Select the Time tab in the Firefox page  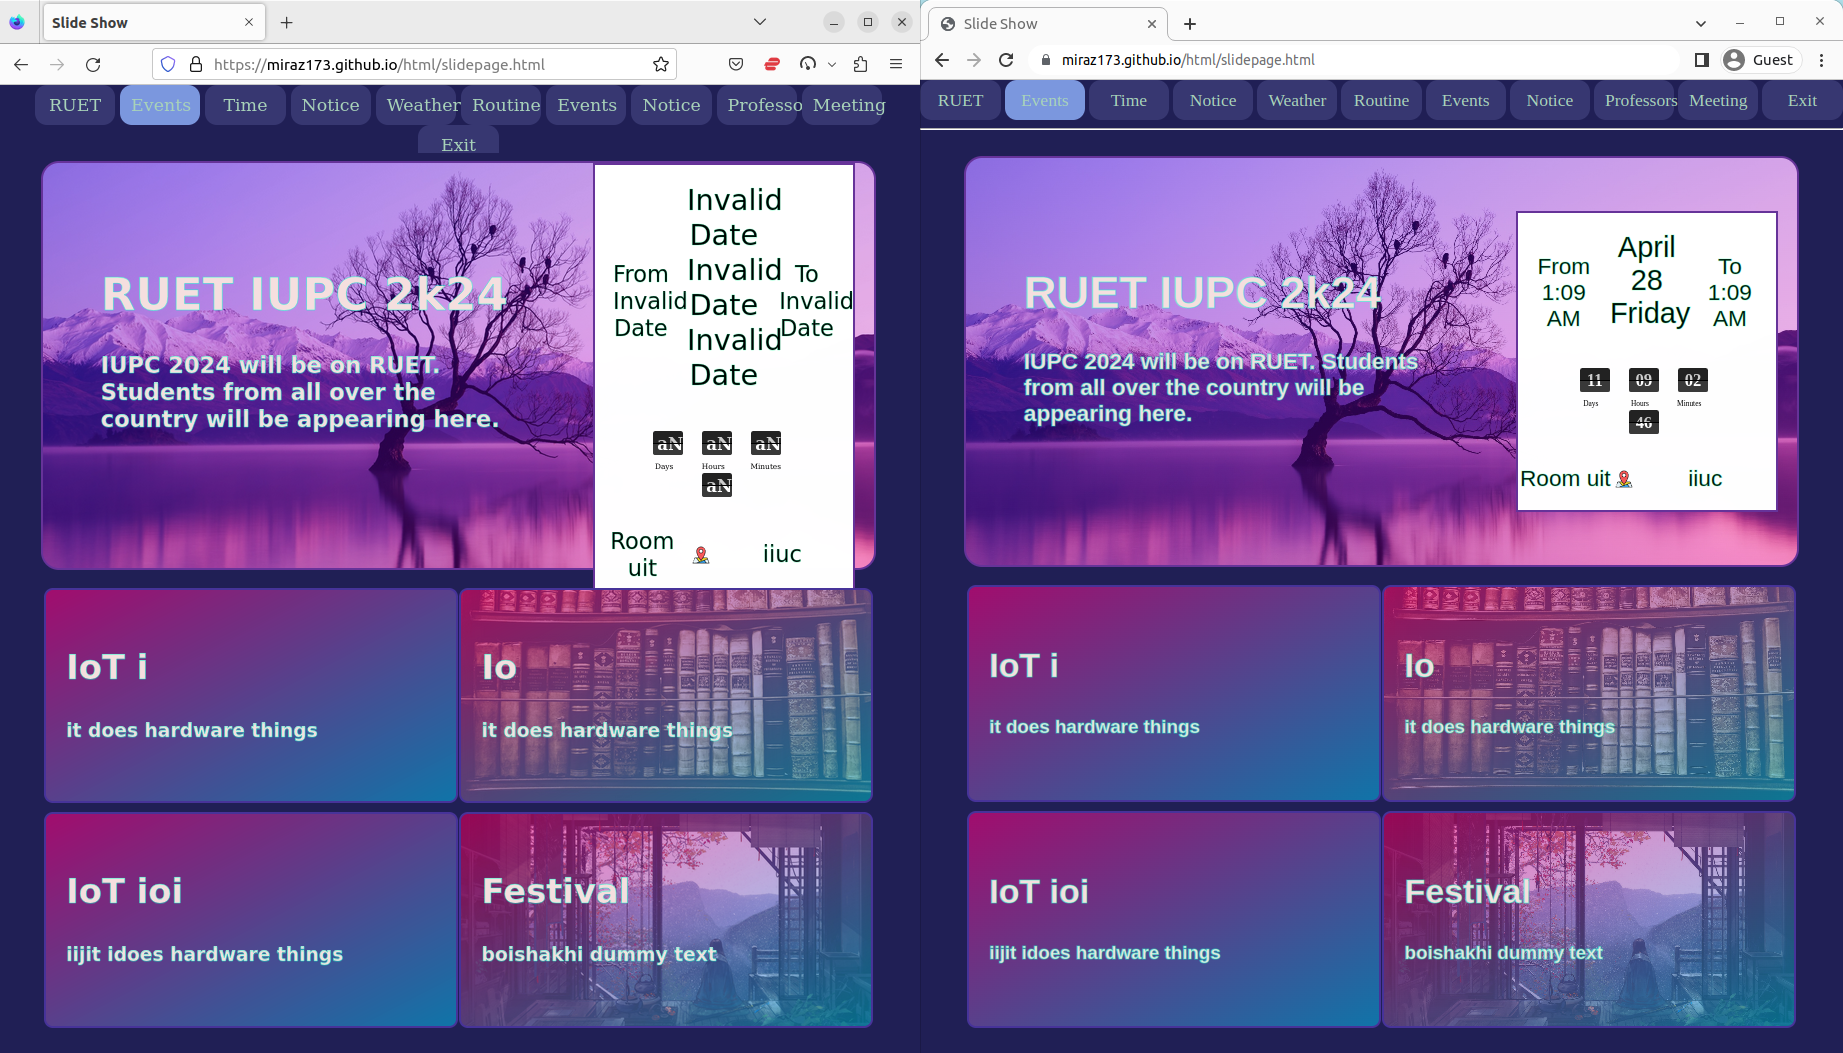tap(245, 105)
